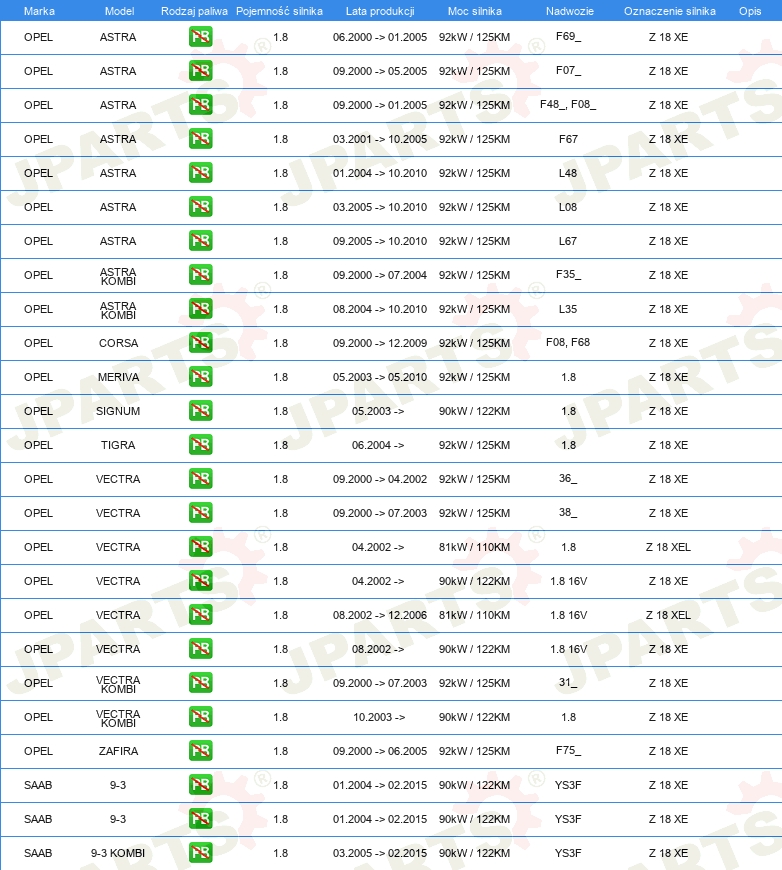Click the Opis column header
Image resolution: width=782 pixels, height=870 pixels.
(x=750, y=11)
